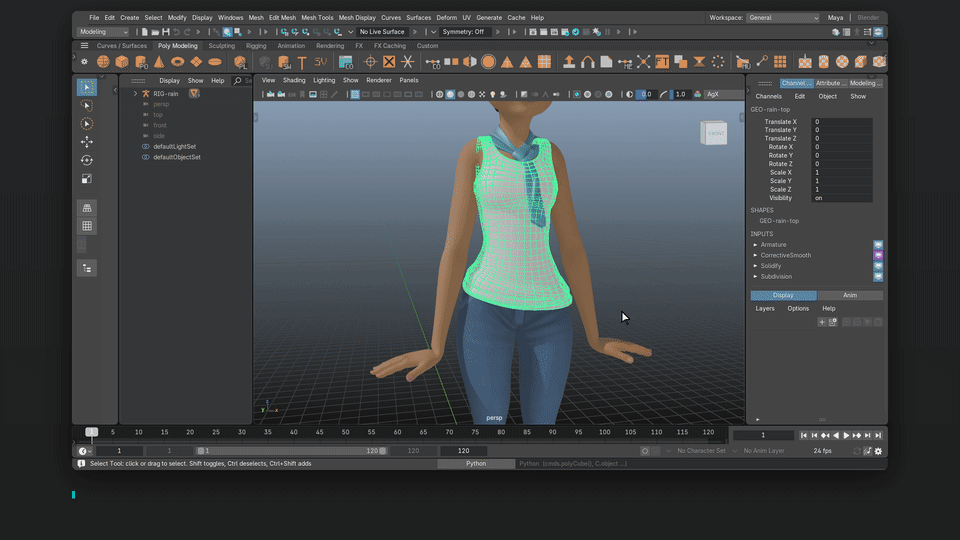Toggle smooth shade all viewport icon
Image resolution: width=960 pixels, height=540 pixels.
450,94
